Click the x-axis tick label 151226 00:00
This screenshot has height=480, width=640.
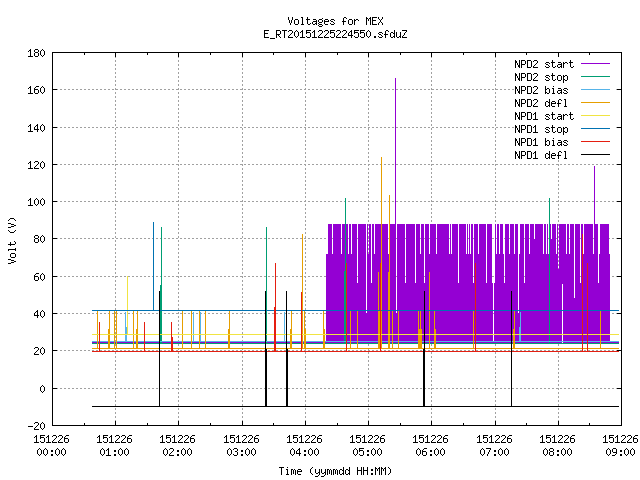pyautogui.click(x=51, y=446)
